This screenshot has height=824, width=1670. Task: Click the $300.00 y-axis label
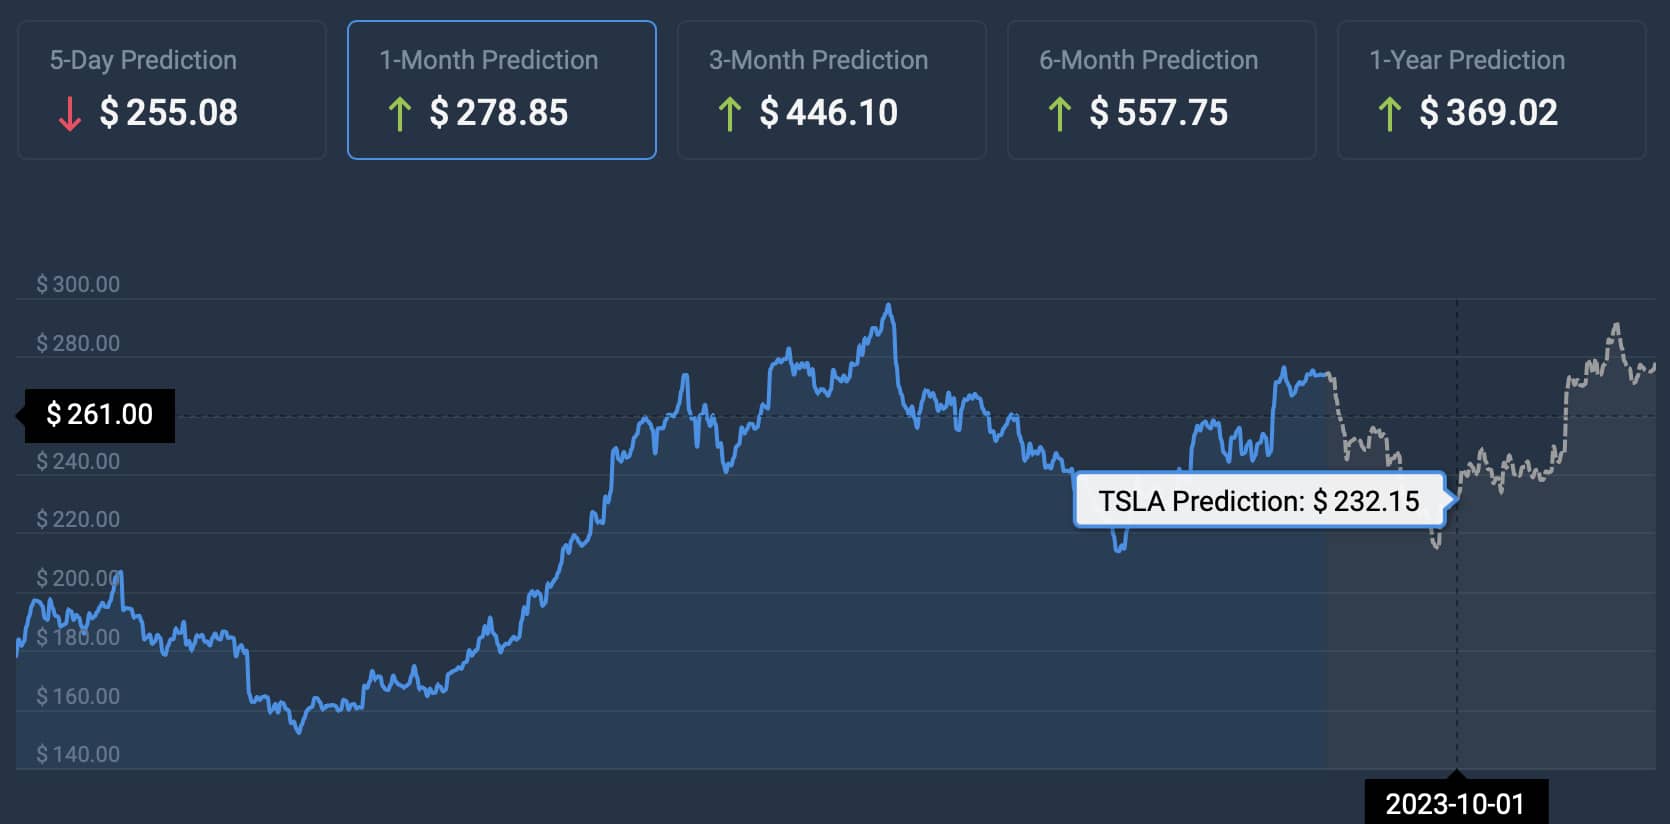point(78,284)
